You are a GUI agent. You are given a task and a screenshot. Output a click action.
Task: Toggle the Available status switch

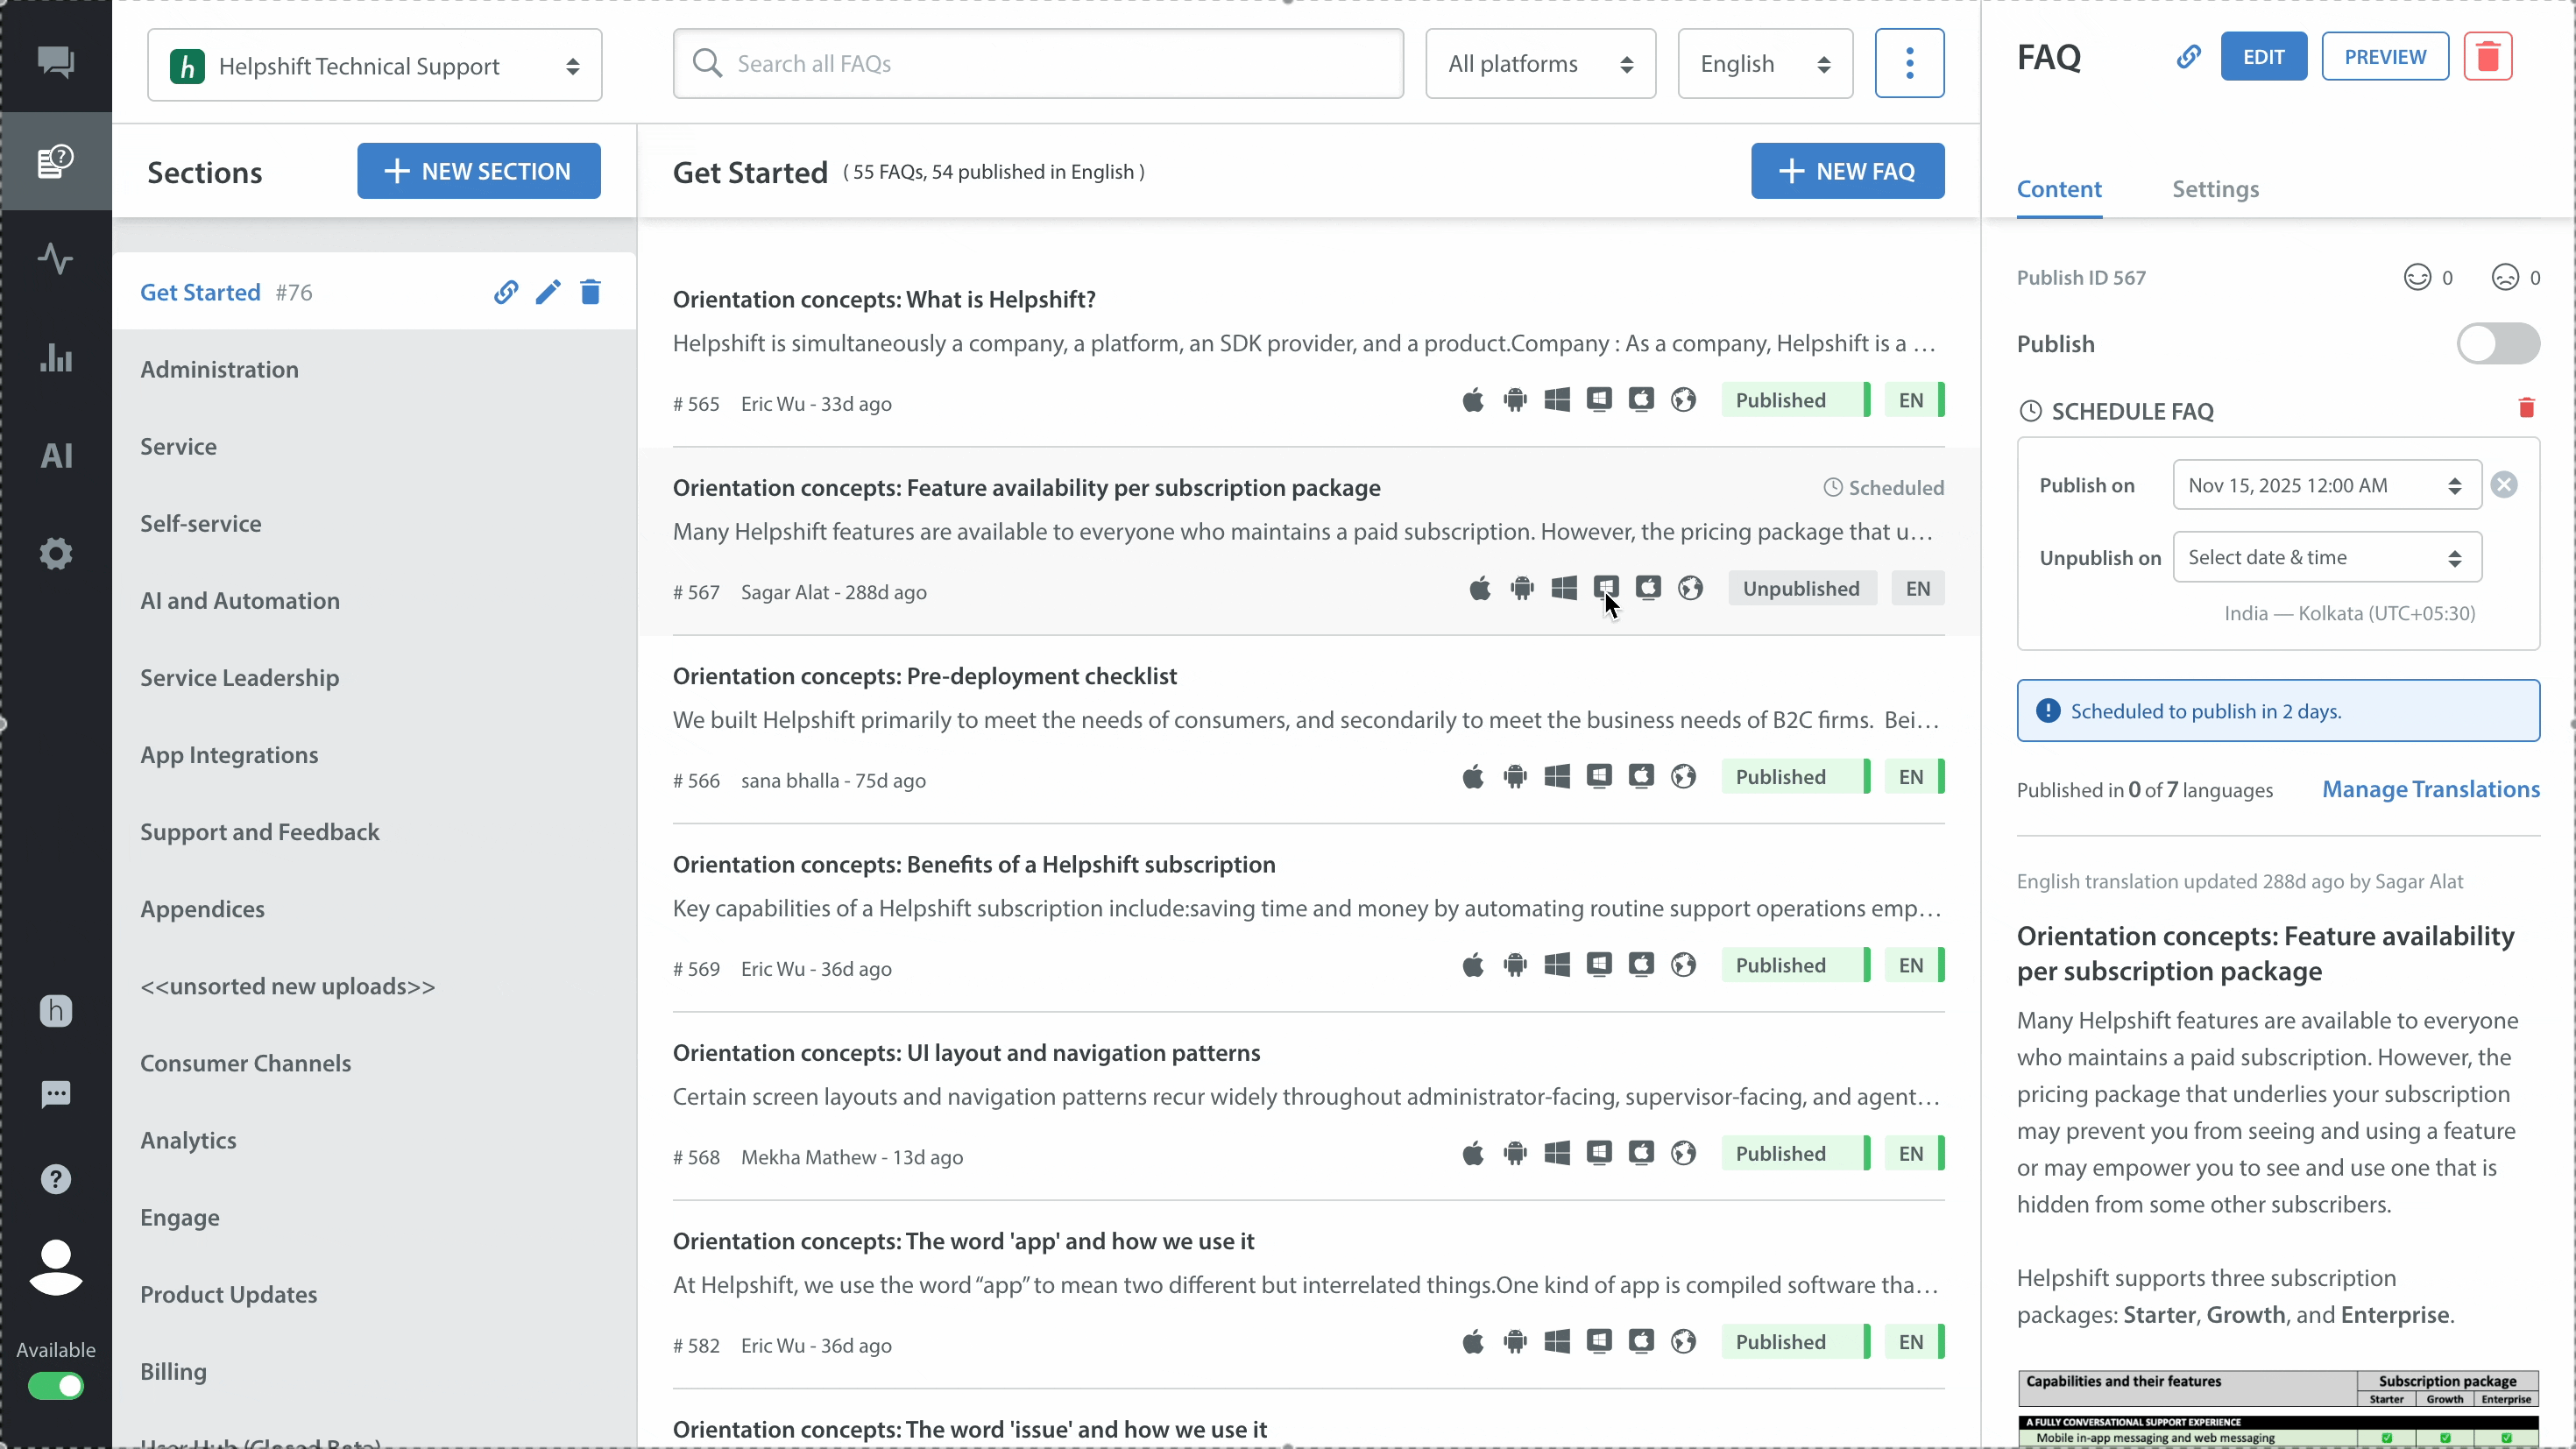56,1386
